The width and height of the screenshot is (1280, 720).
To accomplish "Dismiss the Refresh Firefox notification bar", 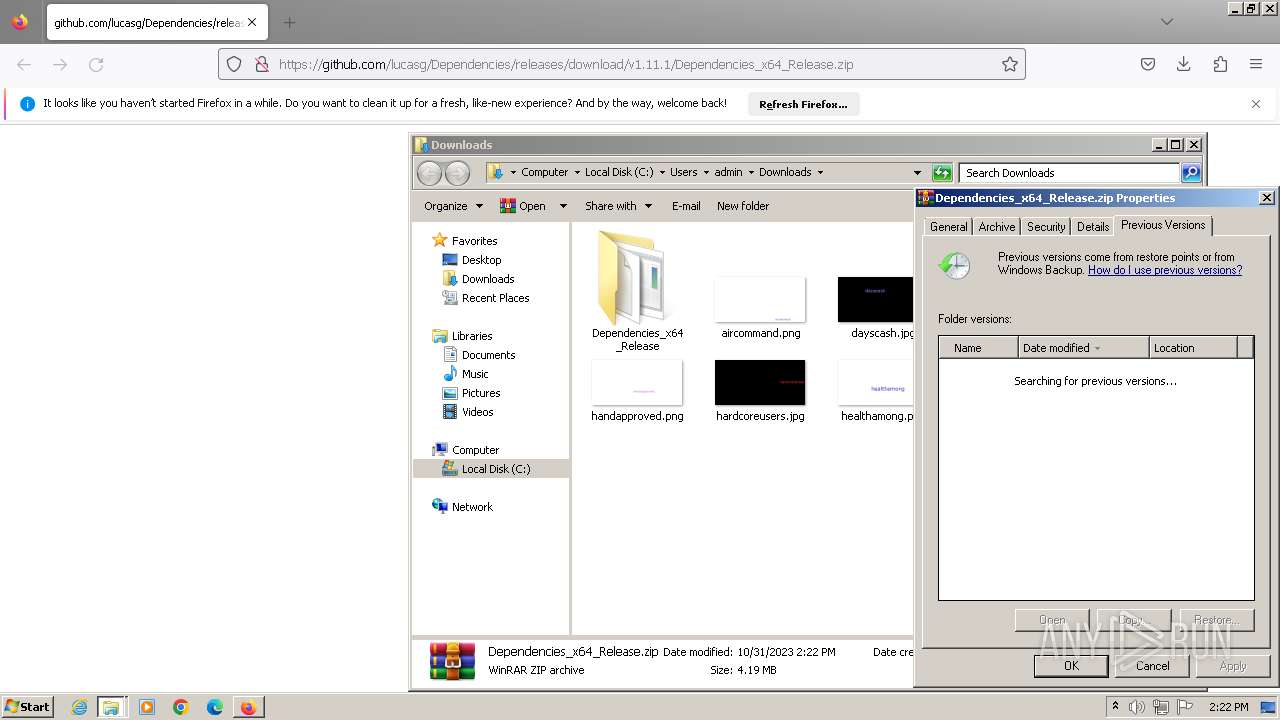I will tap(1256, 104).
